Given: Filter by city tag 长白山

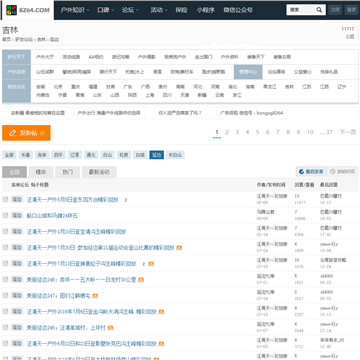Looking at the screenshot, I should click(x=175, y=155).
